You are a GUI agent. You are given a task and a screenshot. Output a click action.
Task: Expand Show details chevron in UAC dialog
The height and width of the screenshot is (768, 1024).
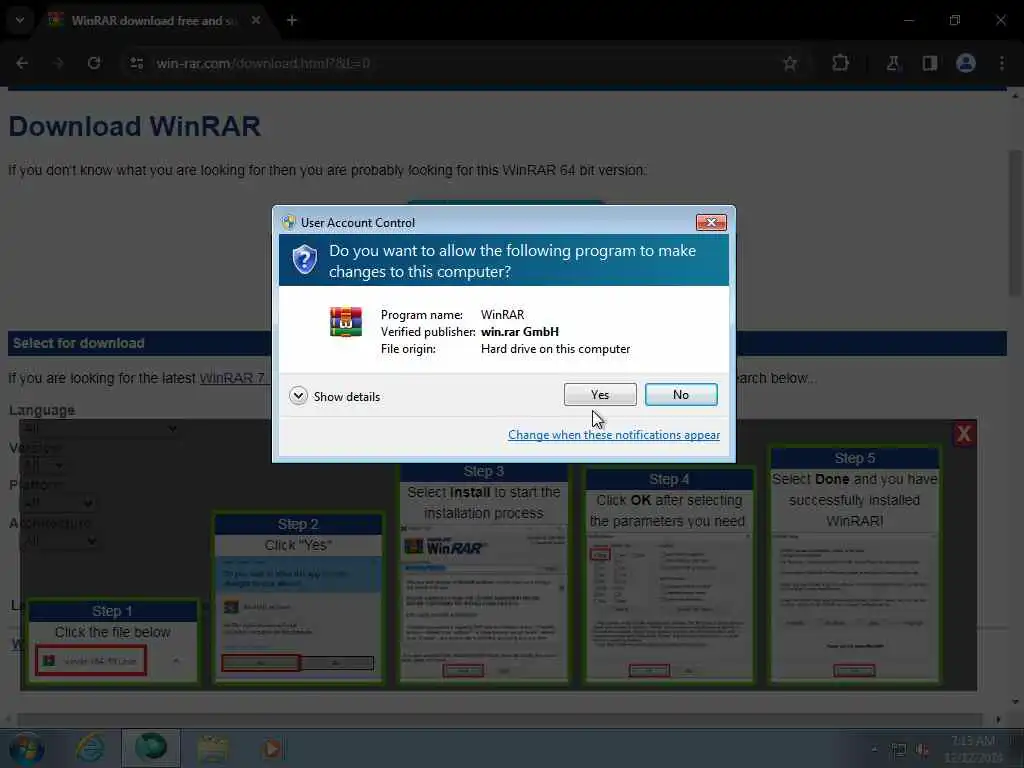pos(298,396)
